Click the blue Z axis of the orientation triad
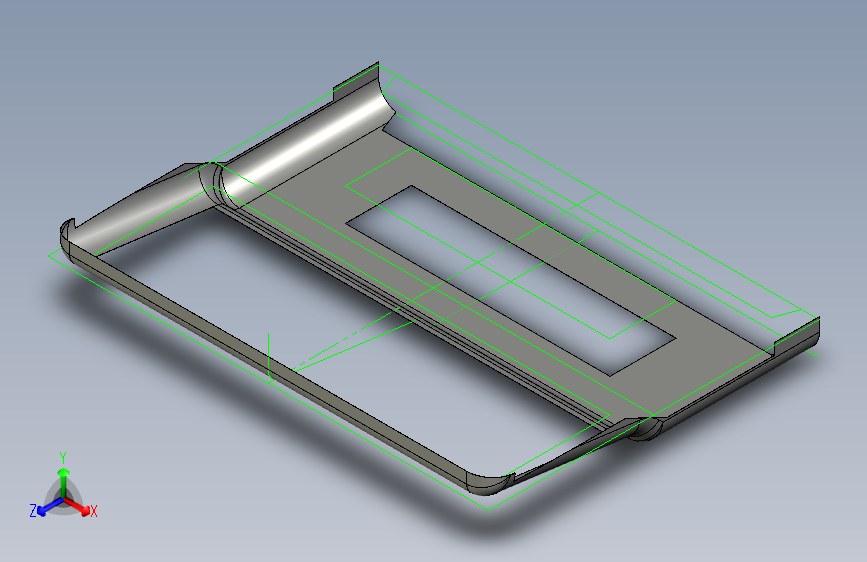The width and height of the screenshot is (867, 562). point(50,507)
